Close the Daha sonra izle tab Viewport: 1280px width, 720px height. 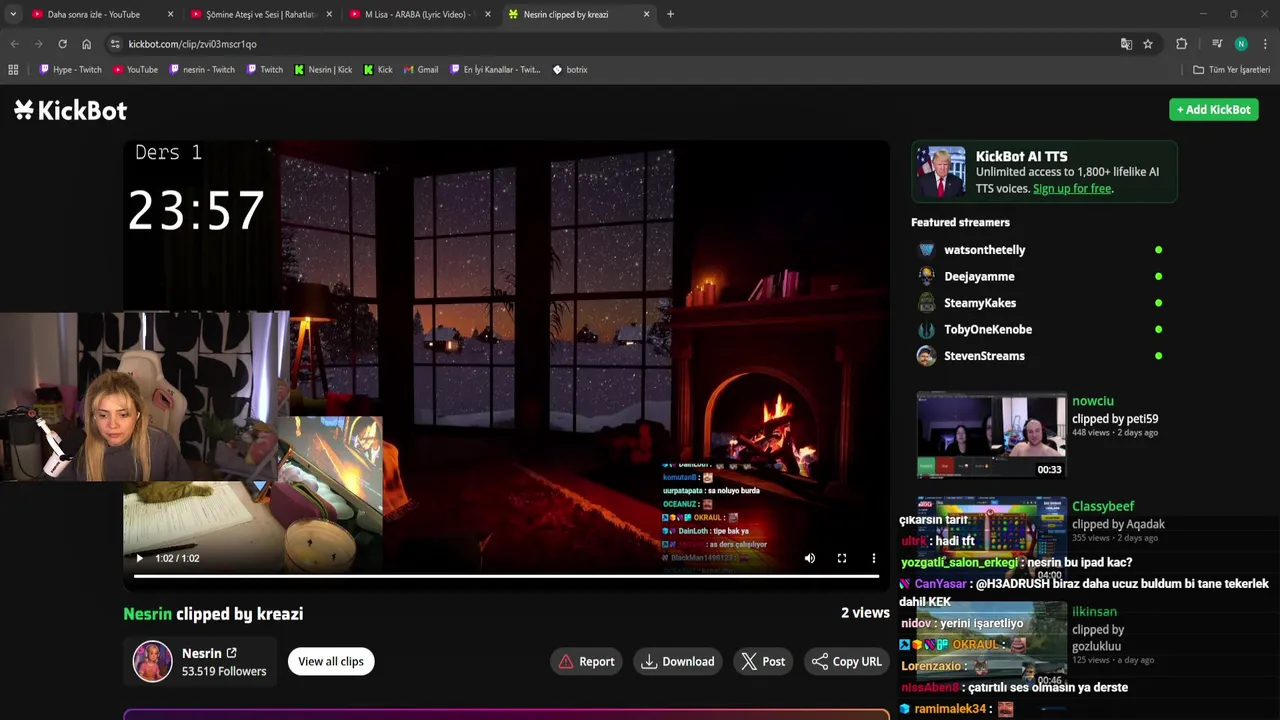click(170, 14)
